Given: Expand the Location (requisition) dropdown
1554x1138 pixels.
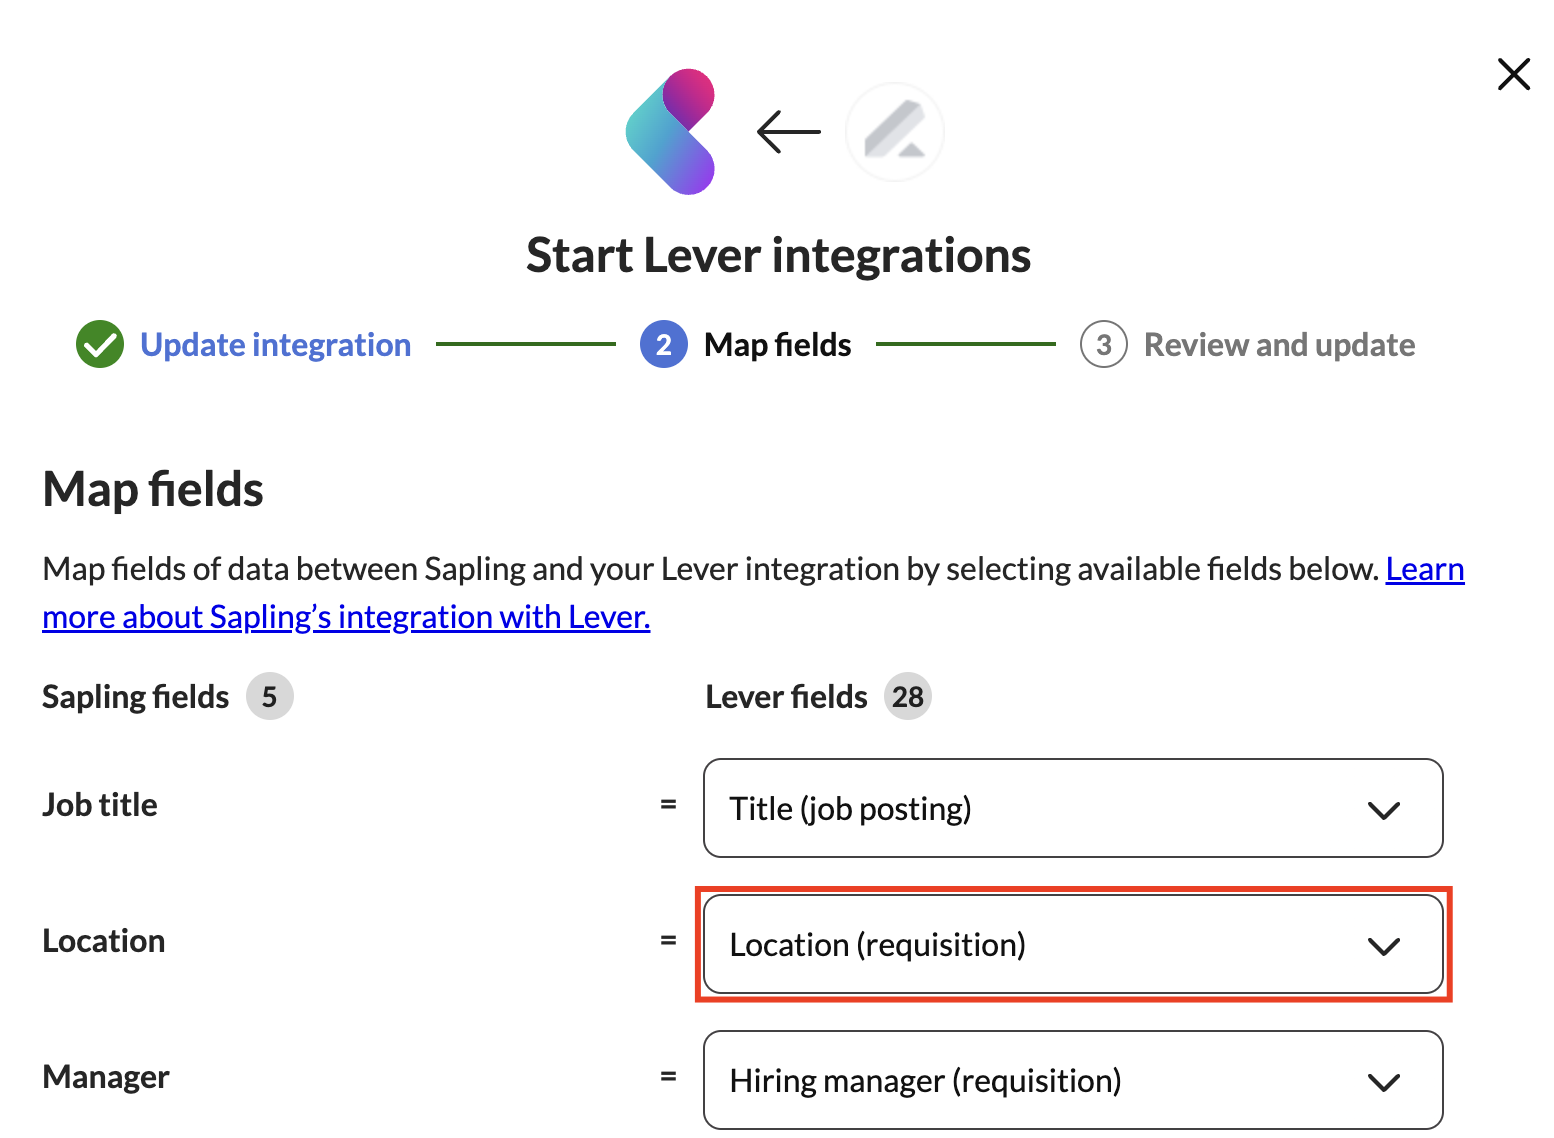Looking at the screenshot, I should 1072,944.
